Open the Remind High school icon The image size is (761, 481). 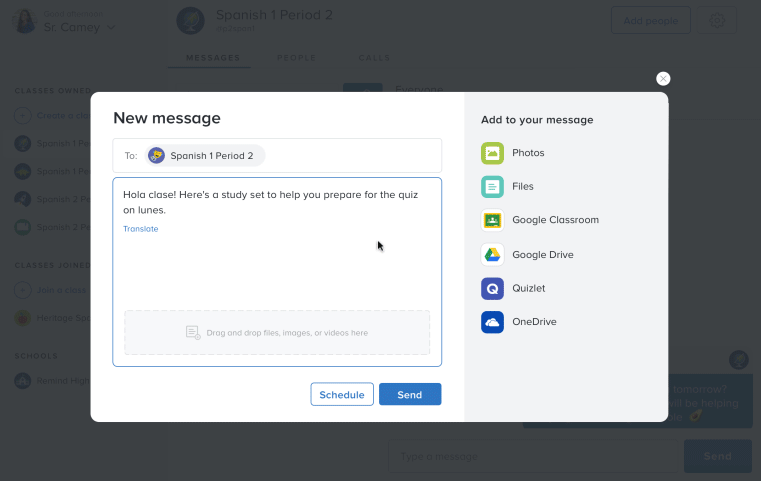pyautogui.click(x=23, y=381)
